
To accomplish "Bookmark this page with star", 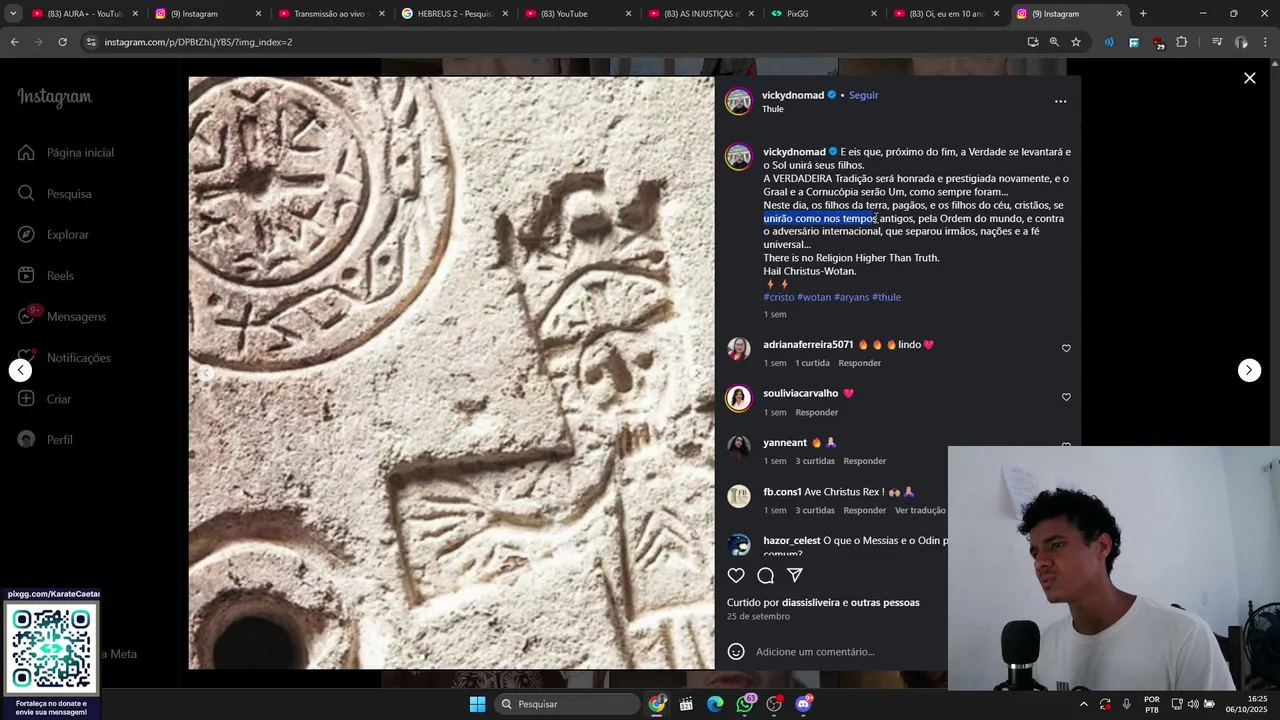I will point(1076,42).
